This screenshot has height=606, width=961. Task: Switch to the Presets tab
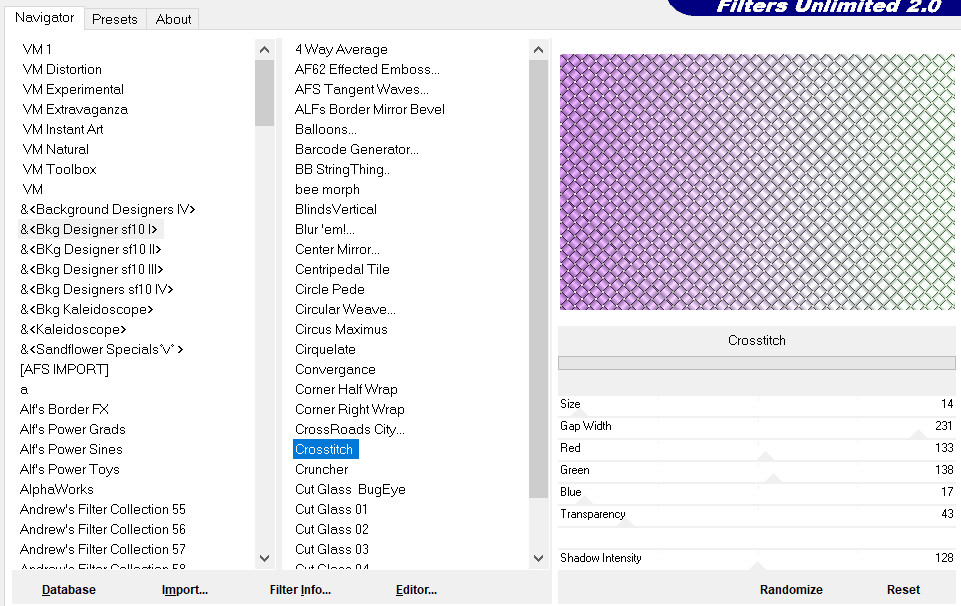click(115, 19)
